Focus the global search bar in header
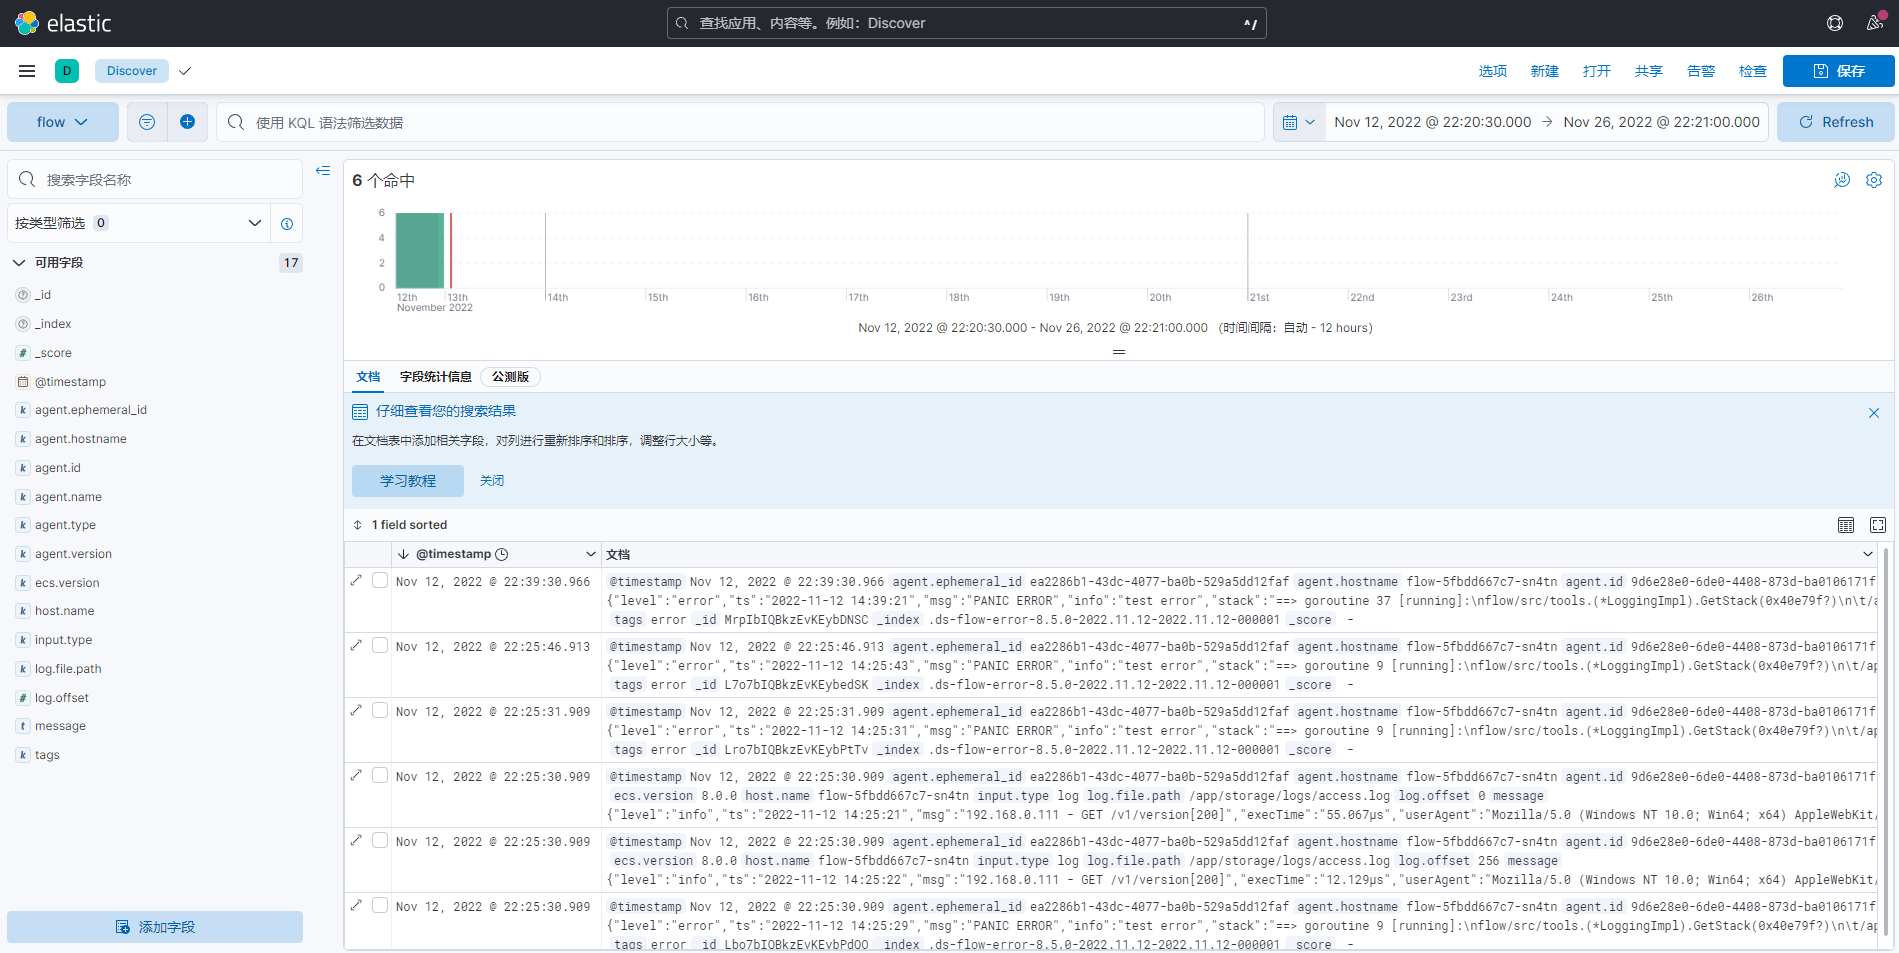The height and width of the screenshot is (953, 1899). (x=967, y=23)
